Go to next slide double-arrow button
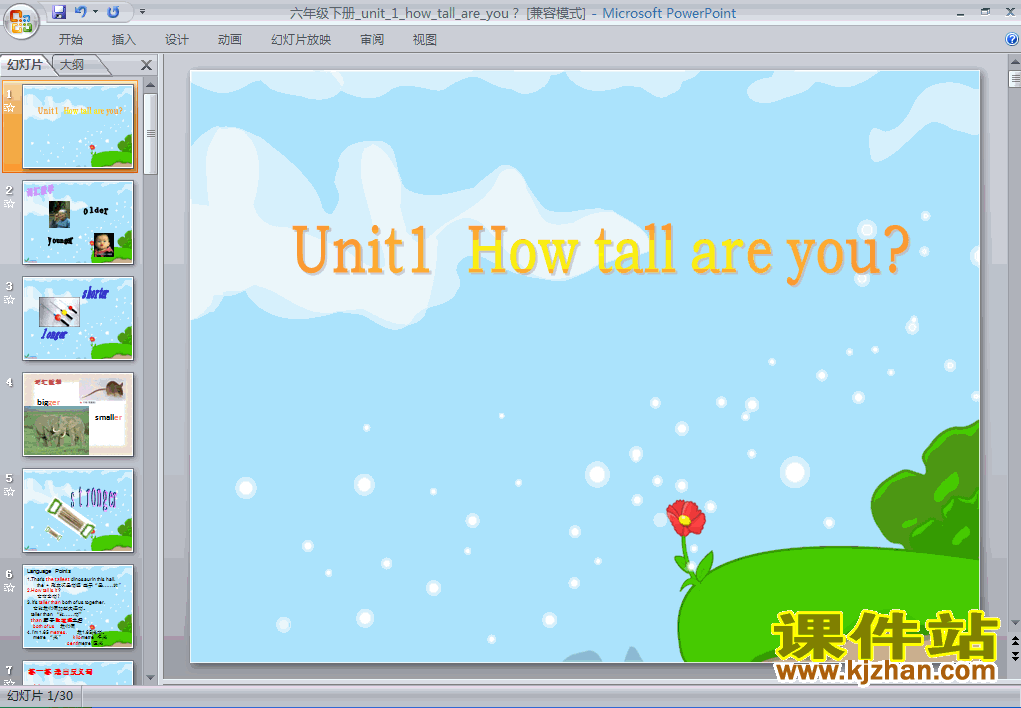The height and width of the screenshot is (708, 1021). (x=1014, y=656)
